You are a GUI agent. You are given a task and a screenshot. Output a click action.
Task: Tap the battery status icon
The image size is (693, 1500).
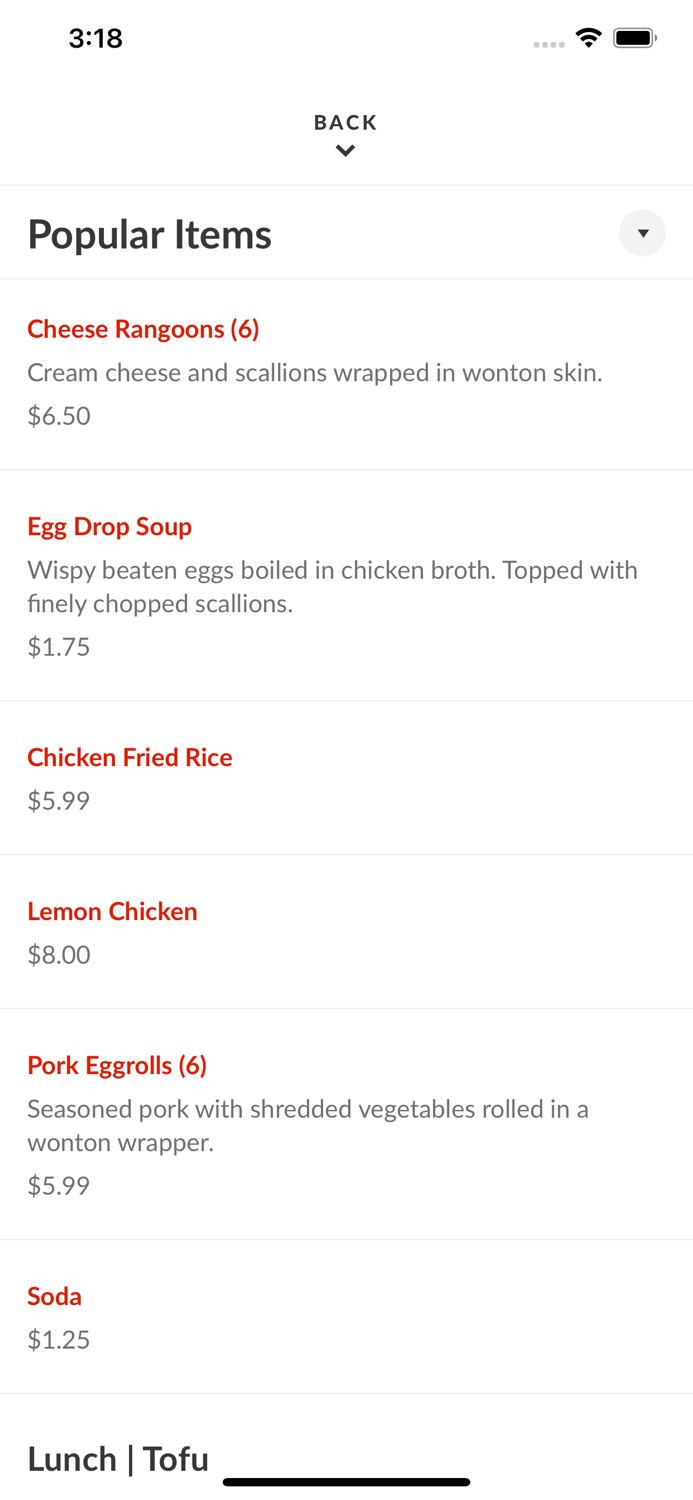click(635, 38)
